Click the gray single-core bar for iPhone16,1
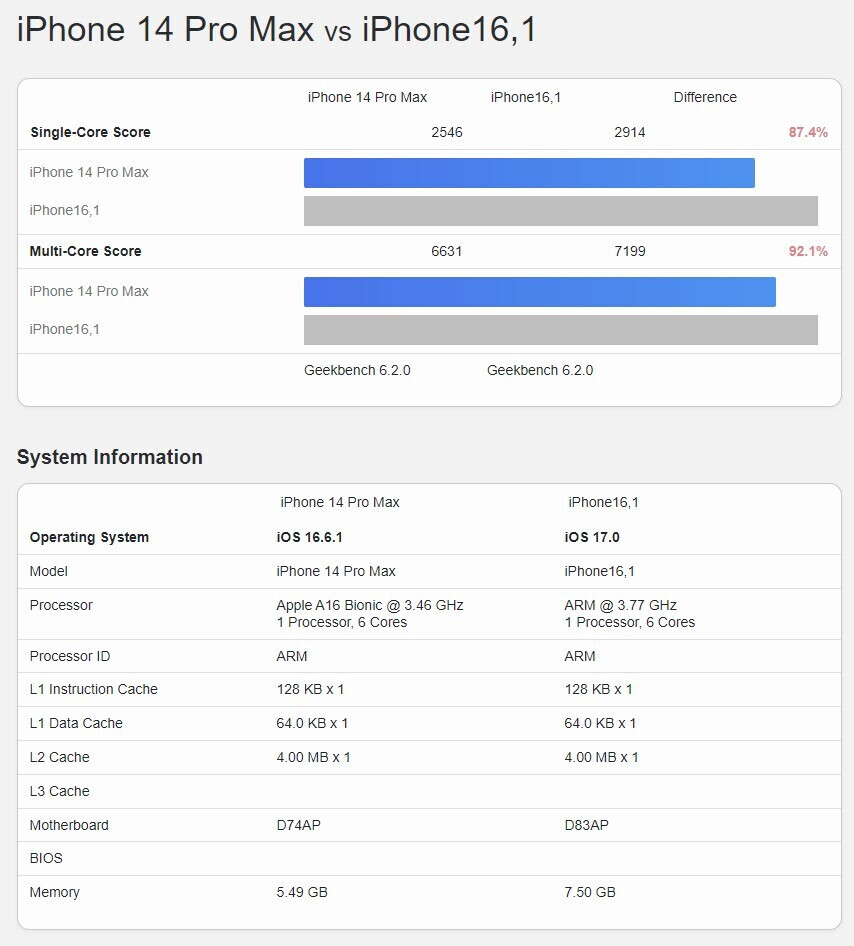 (561, 211)
